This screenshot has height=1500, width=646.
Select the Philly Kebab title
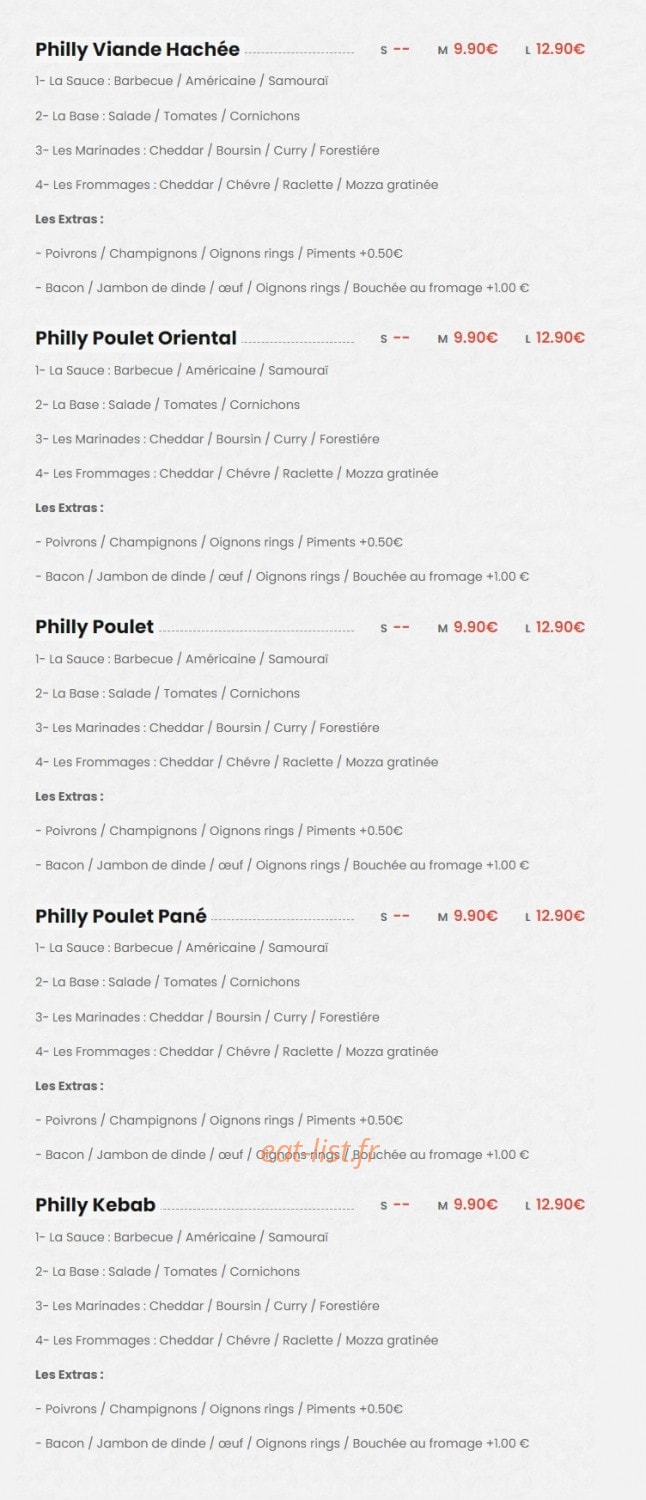(x=95, y=1205)
